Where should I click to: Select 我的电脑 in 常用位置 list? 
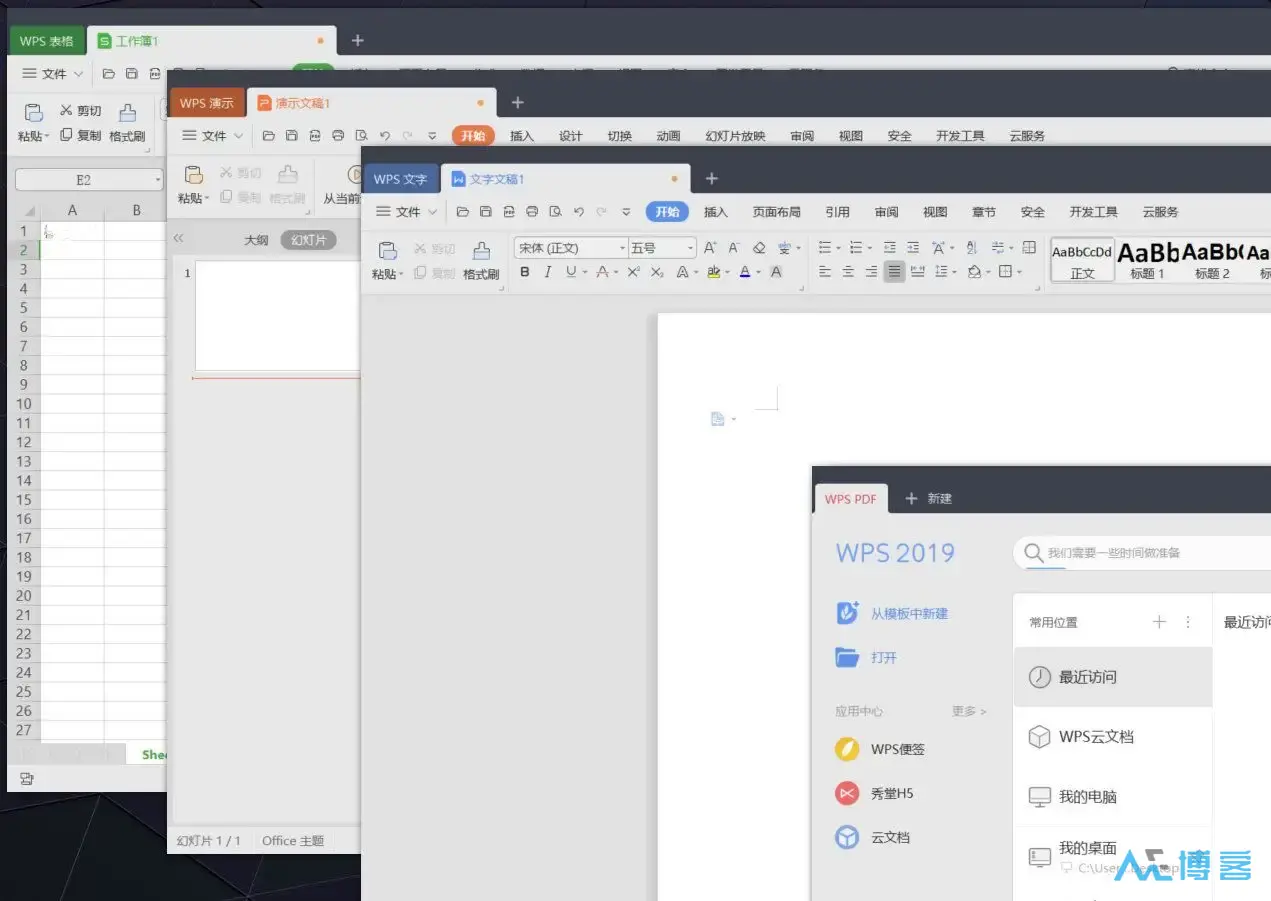[1113, 797]
